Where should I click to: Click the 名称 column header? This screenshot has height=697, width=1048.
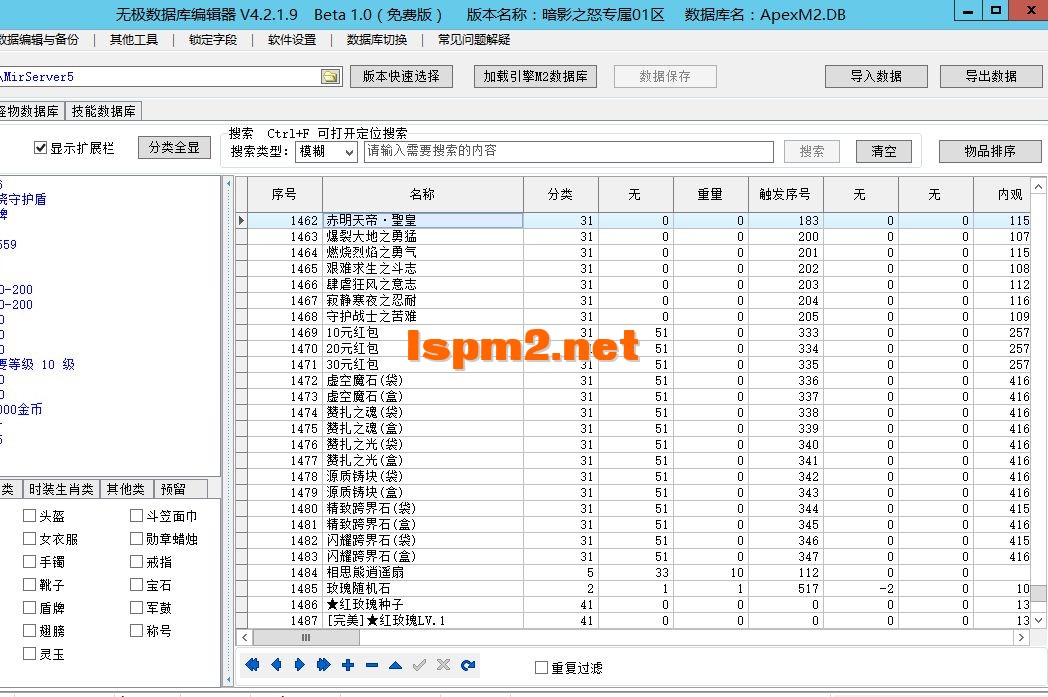422,194
